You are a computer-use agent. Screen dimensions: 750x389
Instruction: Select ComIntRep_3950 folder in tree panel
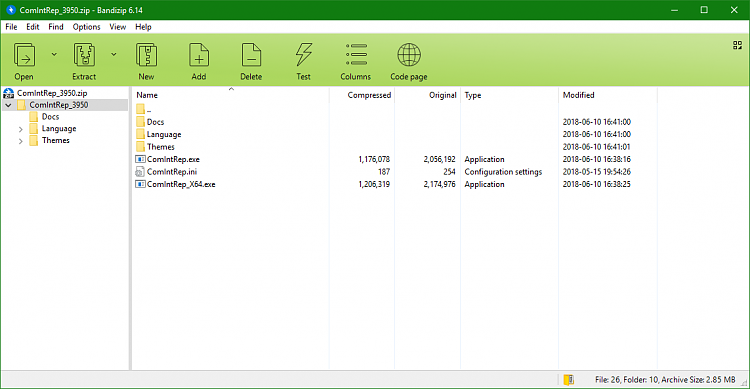59,105
